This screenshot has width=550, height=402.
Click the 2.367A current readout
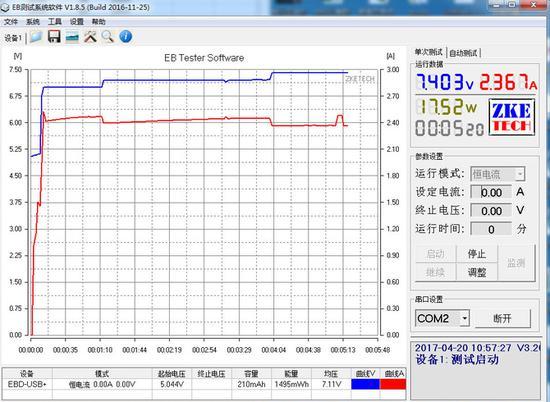tap(508, 82)
